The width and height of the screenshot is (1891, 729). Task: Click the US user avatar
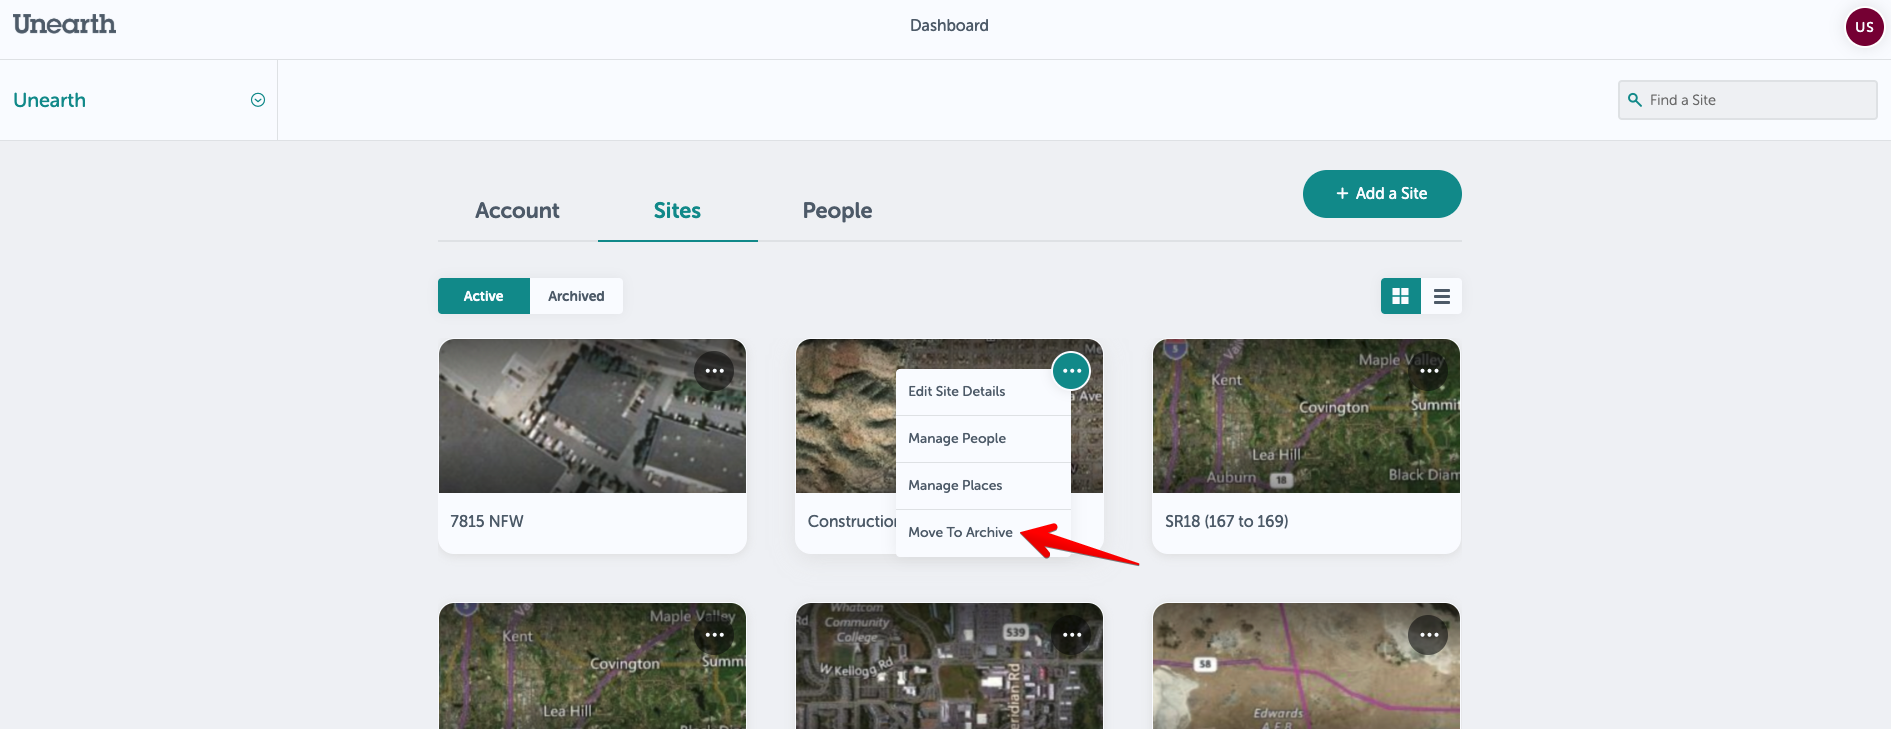click(1864, 27)
